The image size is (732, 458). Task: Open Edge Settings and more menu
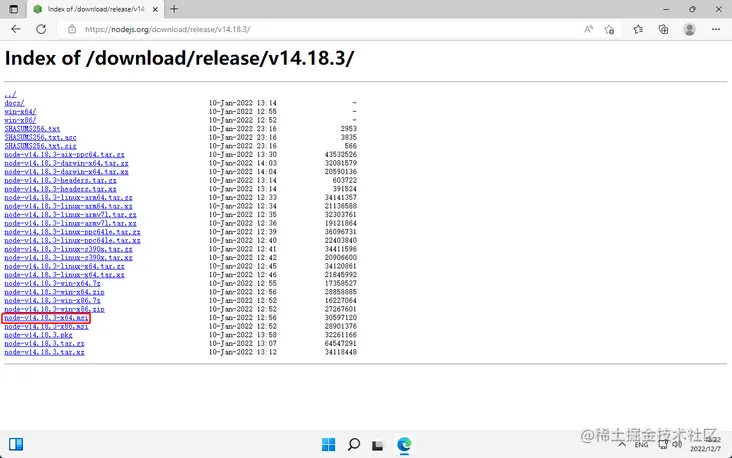716,29
